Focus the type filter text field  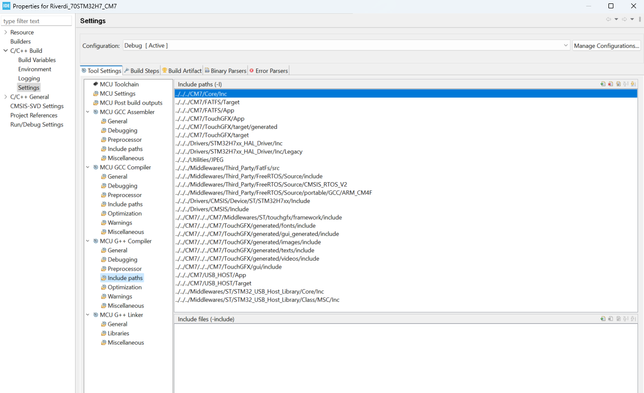(37, 21)
